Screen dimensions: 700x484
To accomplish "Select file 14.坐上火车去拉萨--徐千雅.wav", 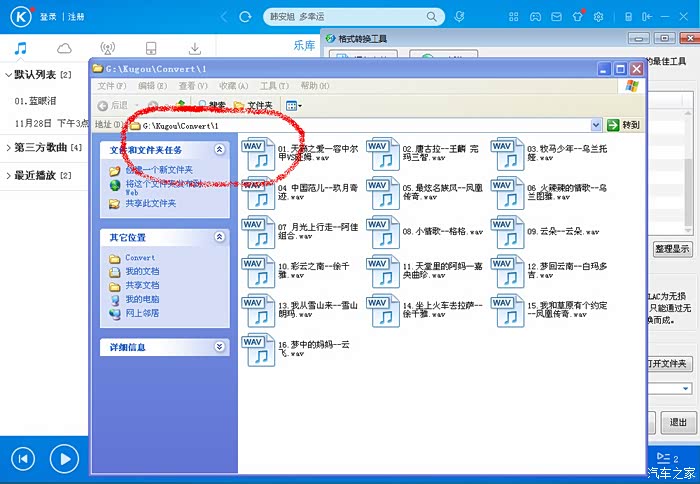I will 425,310.
